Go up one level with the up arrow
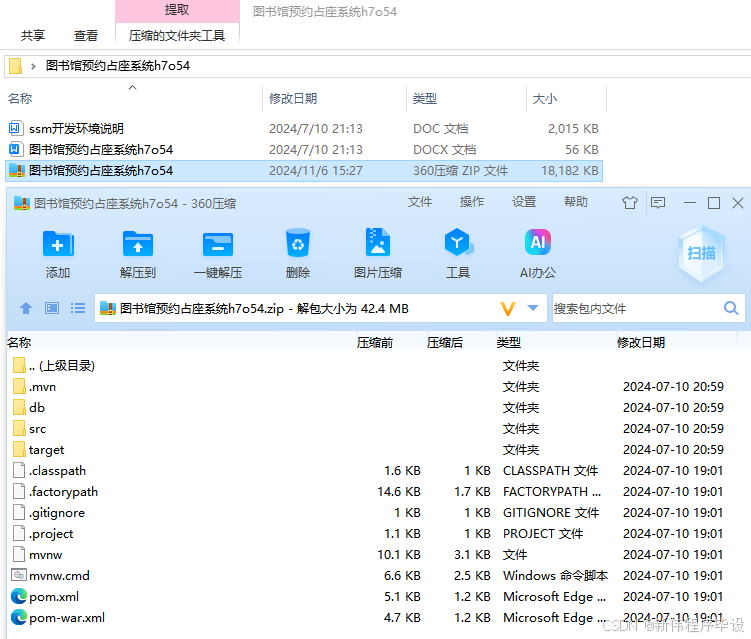The width and height of the screenshot is (751, 639). pyautogui.click(x=26, y=308)
